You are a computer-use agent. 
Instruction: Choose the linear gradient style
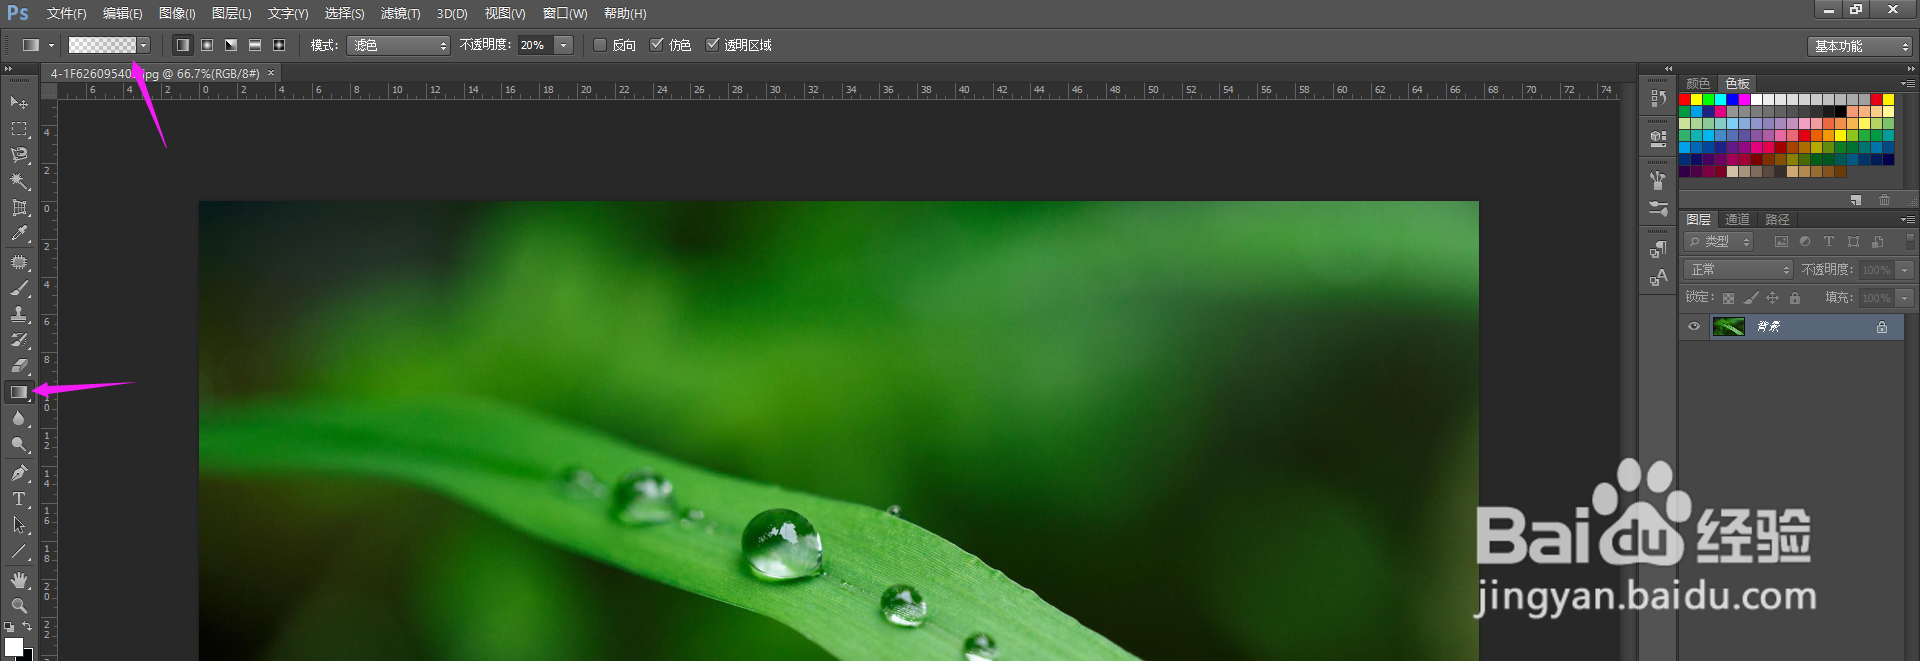(183, 45)
